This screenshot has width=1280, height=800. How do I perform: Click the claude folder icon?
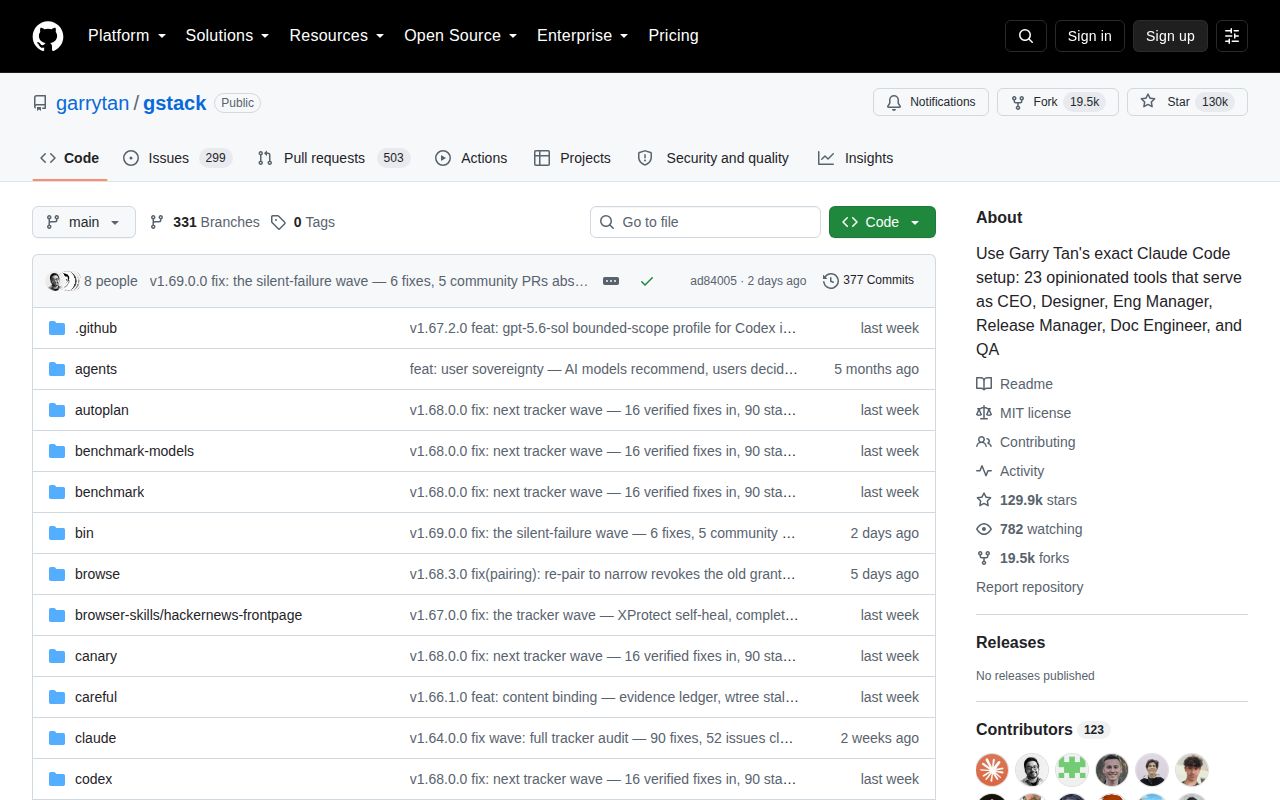point(57,738)
